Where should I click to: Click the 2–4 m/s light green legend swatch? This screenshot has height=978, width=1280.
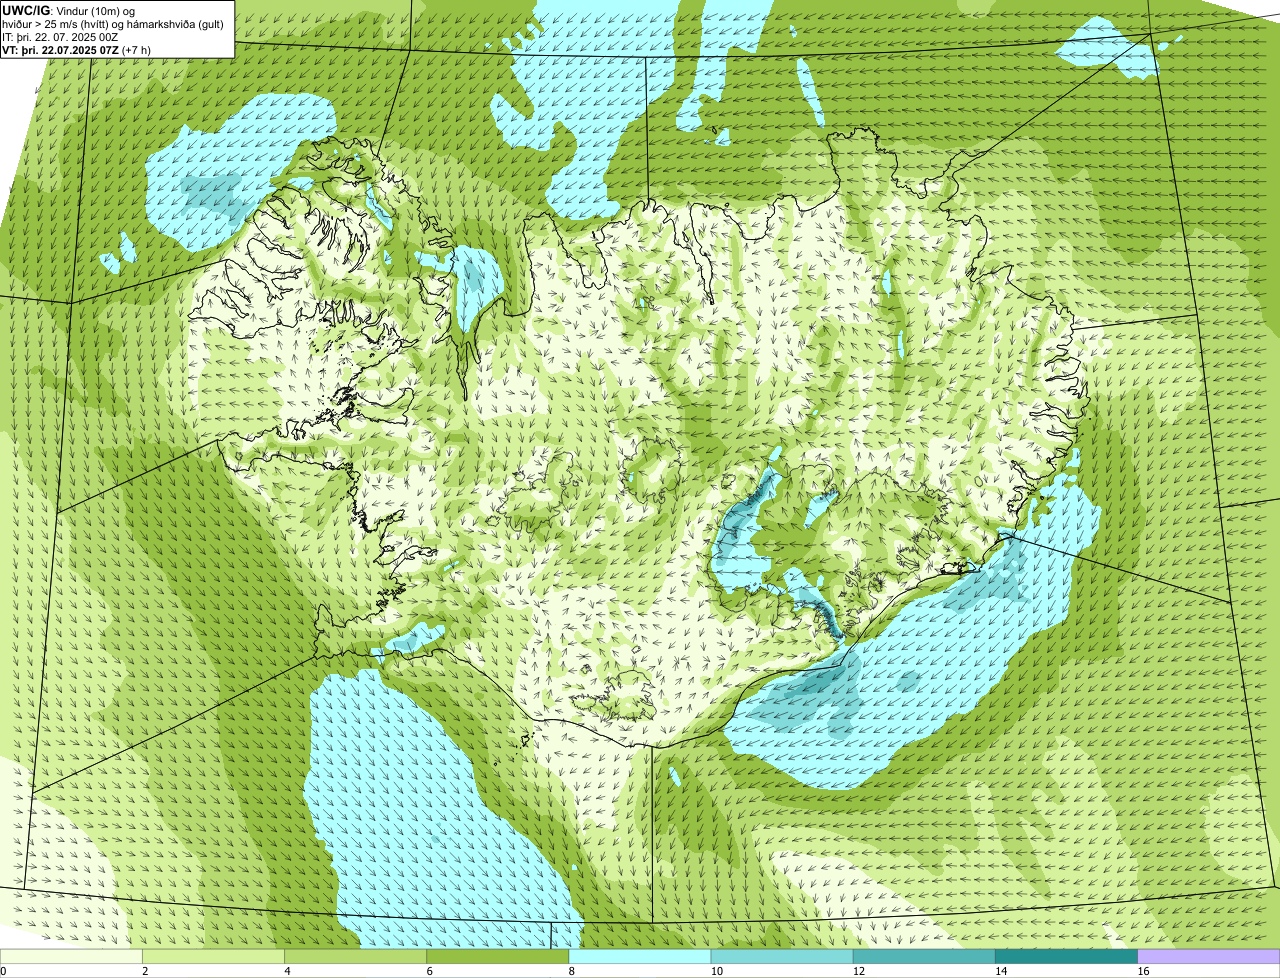[x=214, y=957]
